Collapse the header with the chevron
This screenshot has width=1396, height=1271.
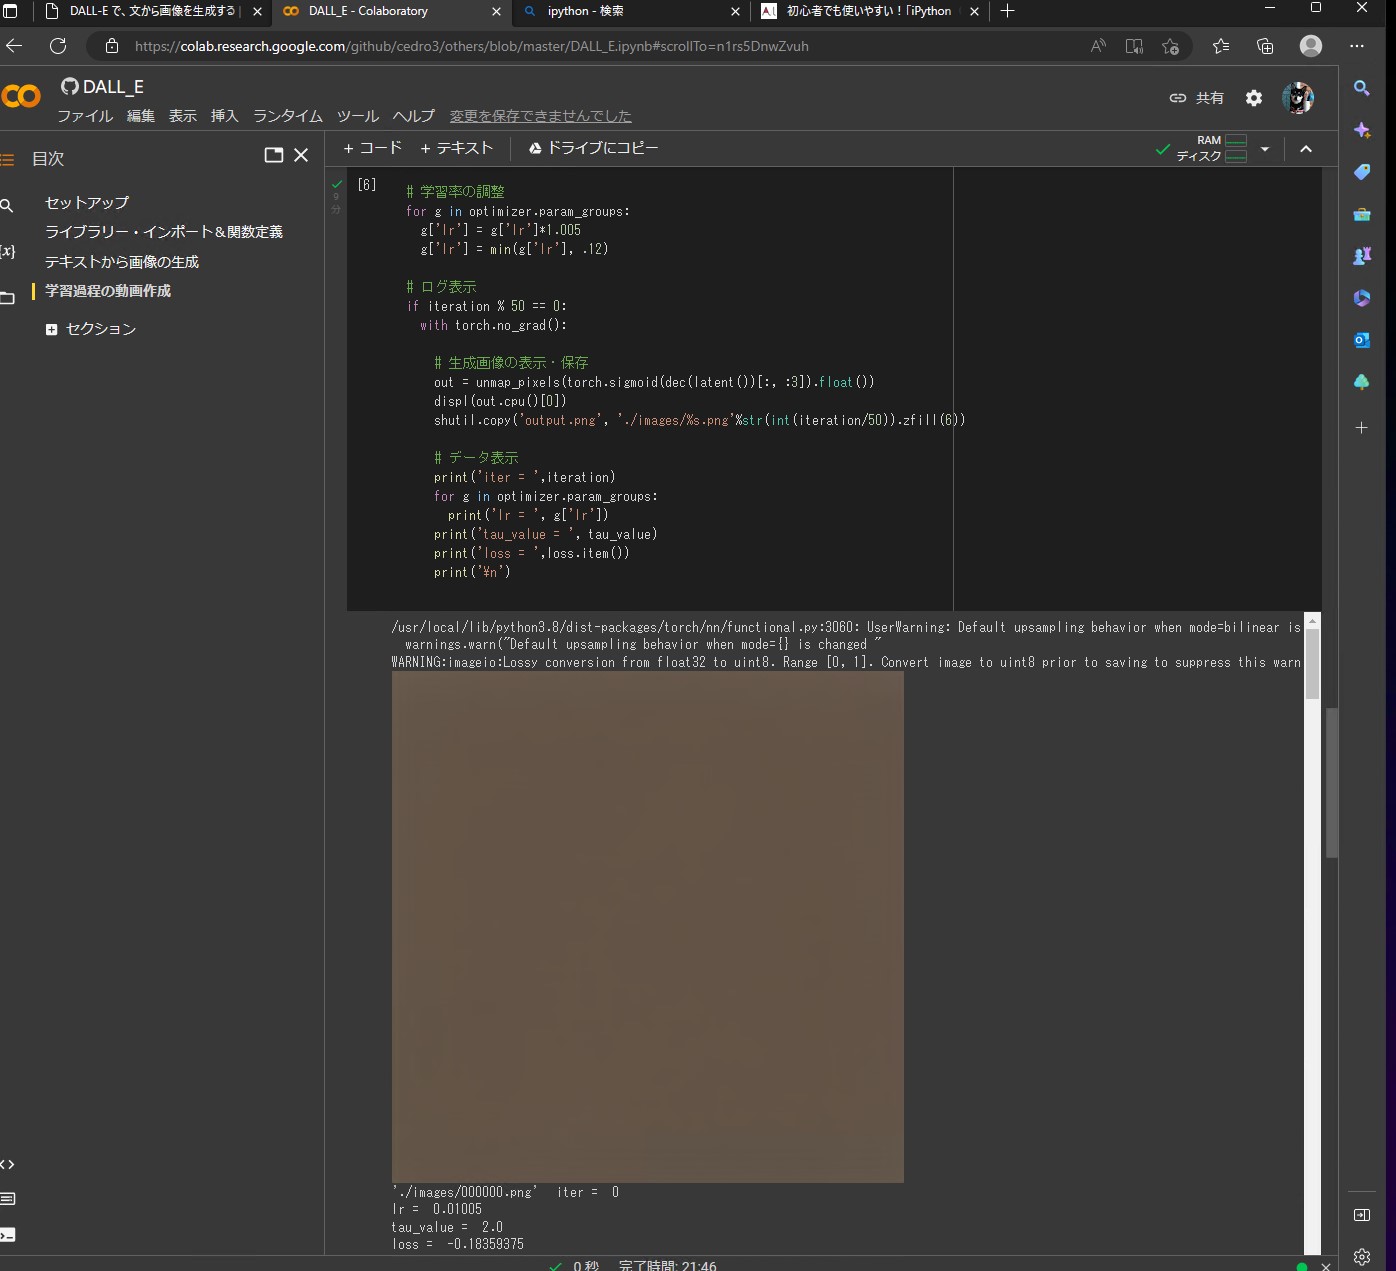1306,149
